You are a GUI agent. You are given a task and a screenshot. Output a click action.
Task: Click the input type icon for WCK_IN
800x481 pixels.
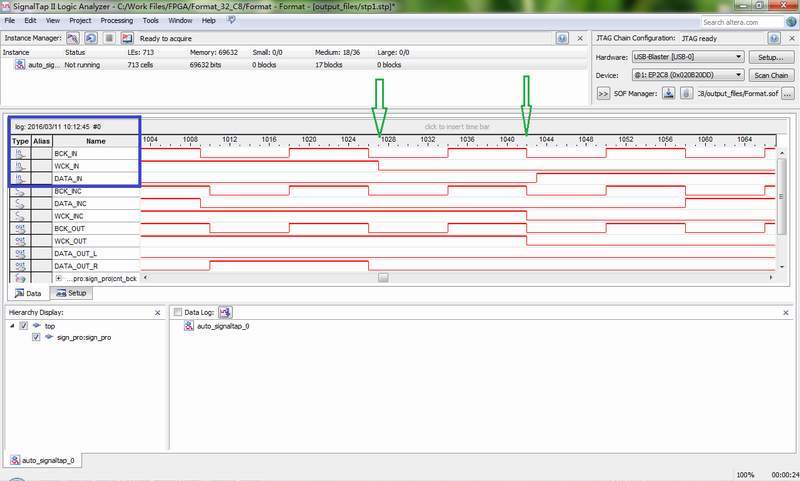(x=20, y=166)
